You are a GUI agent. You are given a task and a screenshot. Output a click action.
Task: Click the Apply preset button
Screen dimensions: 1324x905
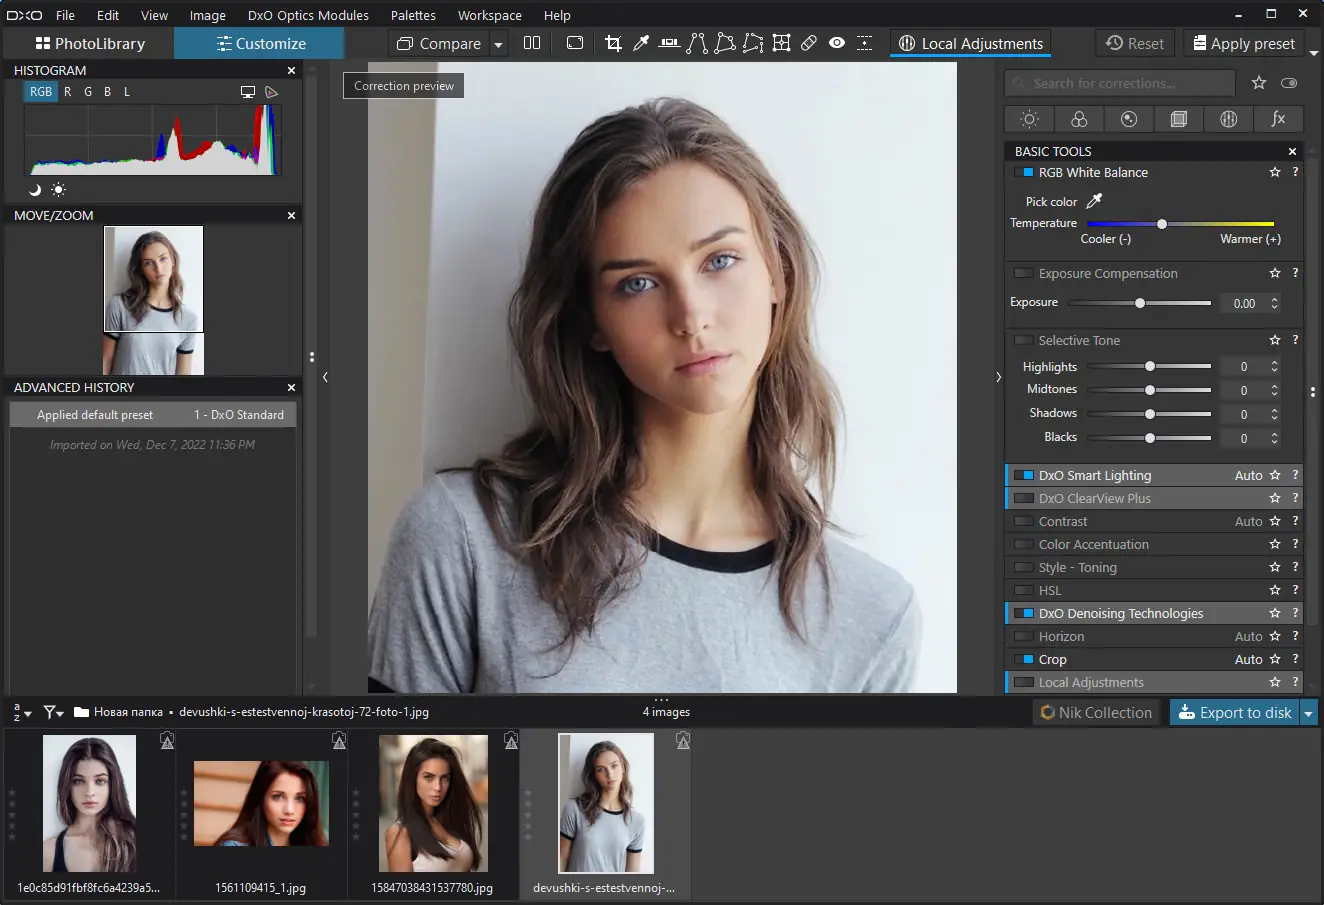point(1243,43)
